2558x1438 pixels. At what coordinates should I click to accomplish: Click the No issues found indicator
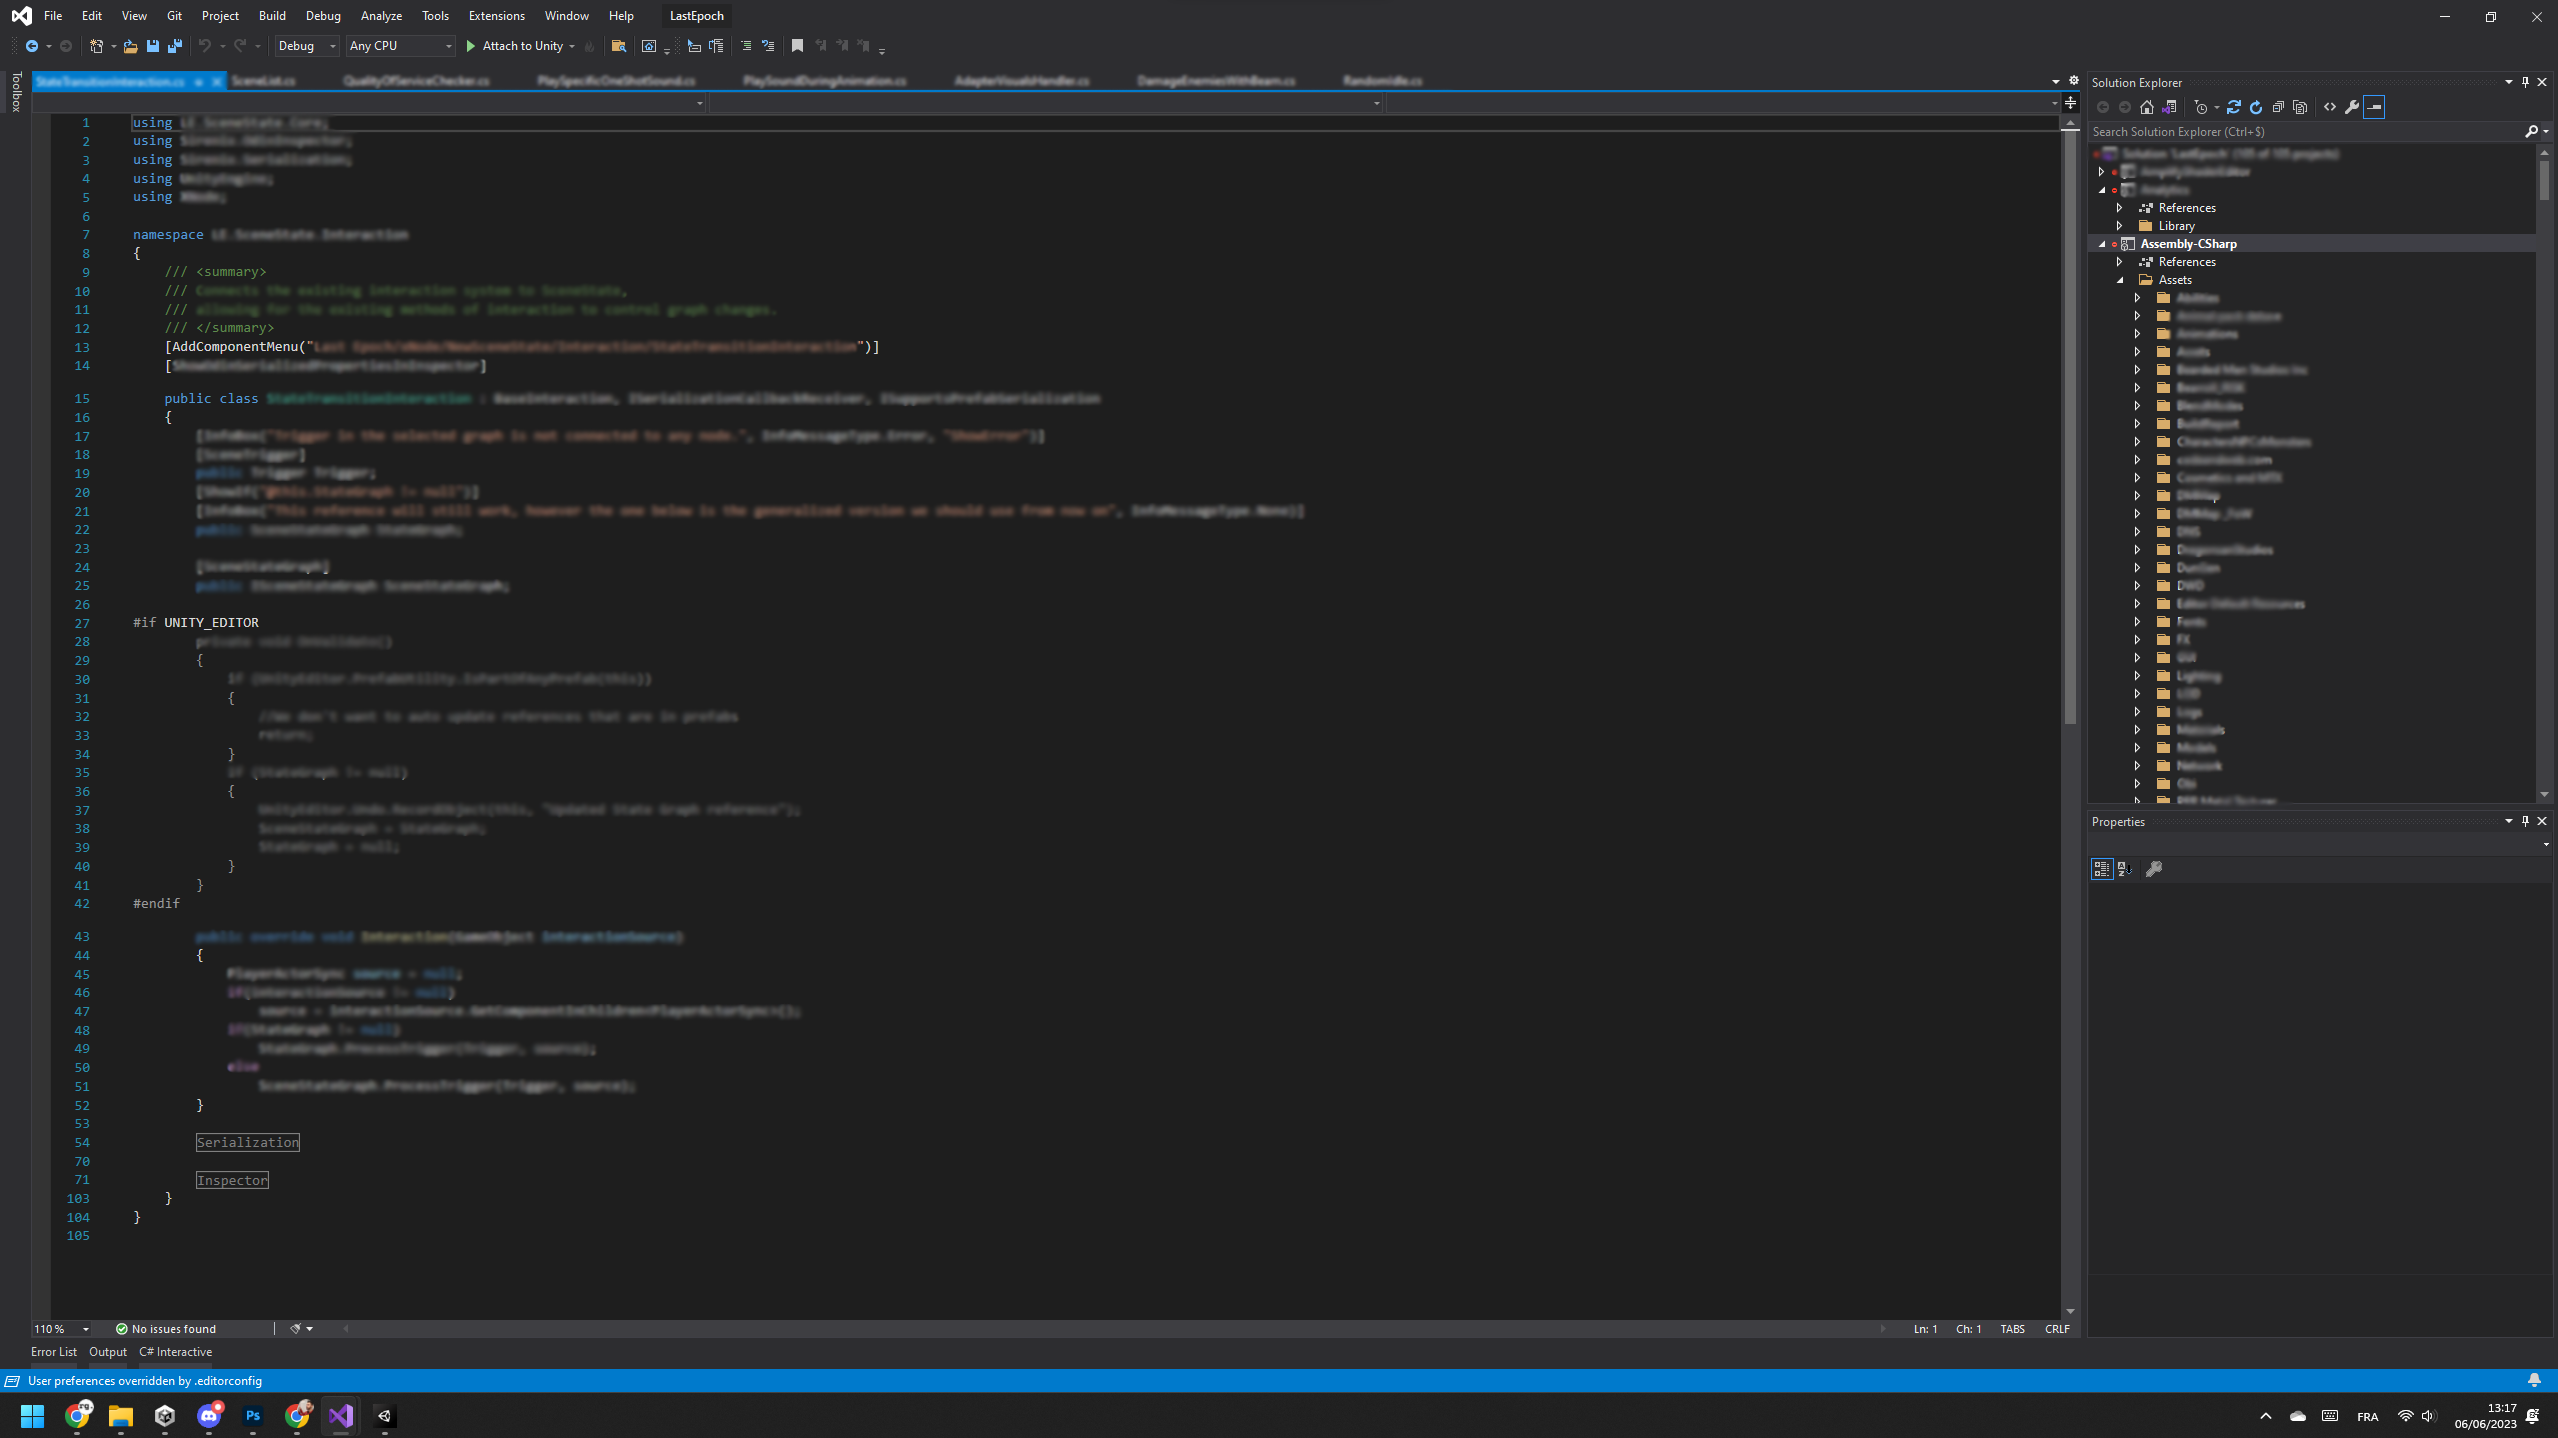coord(166,1329)
